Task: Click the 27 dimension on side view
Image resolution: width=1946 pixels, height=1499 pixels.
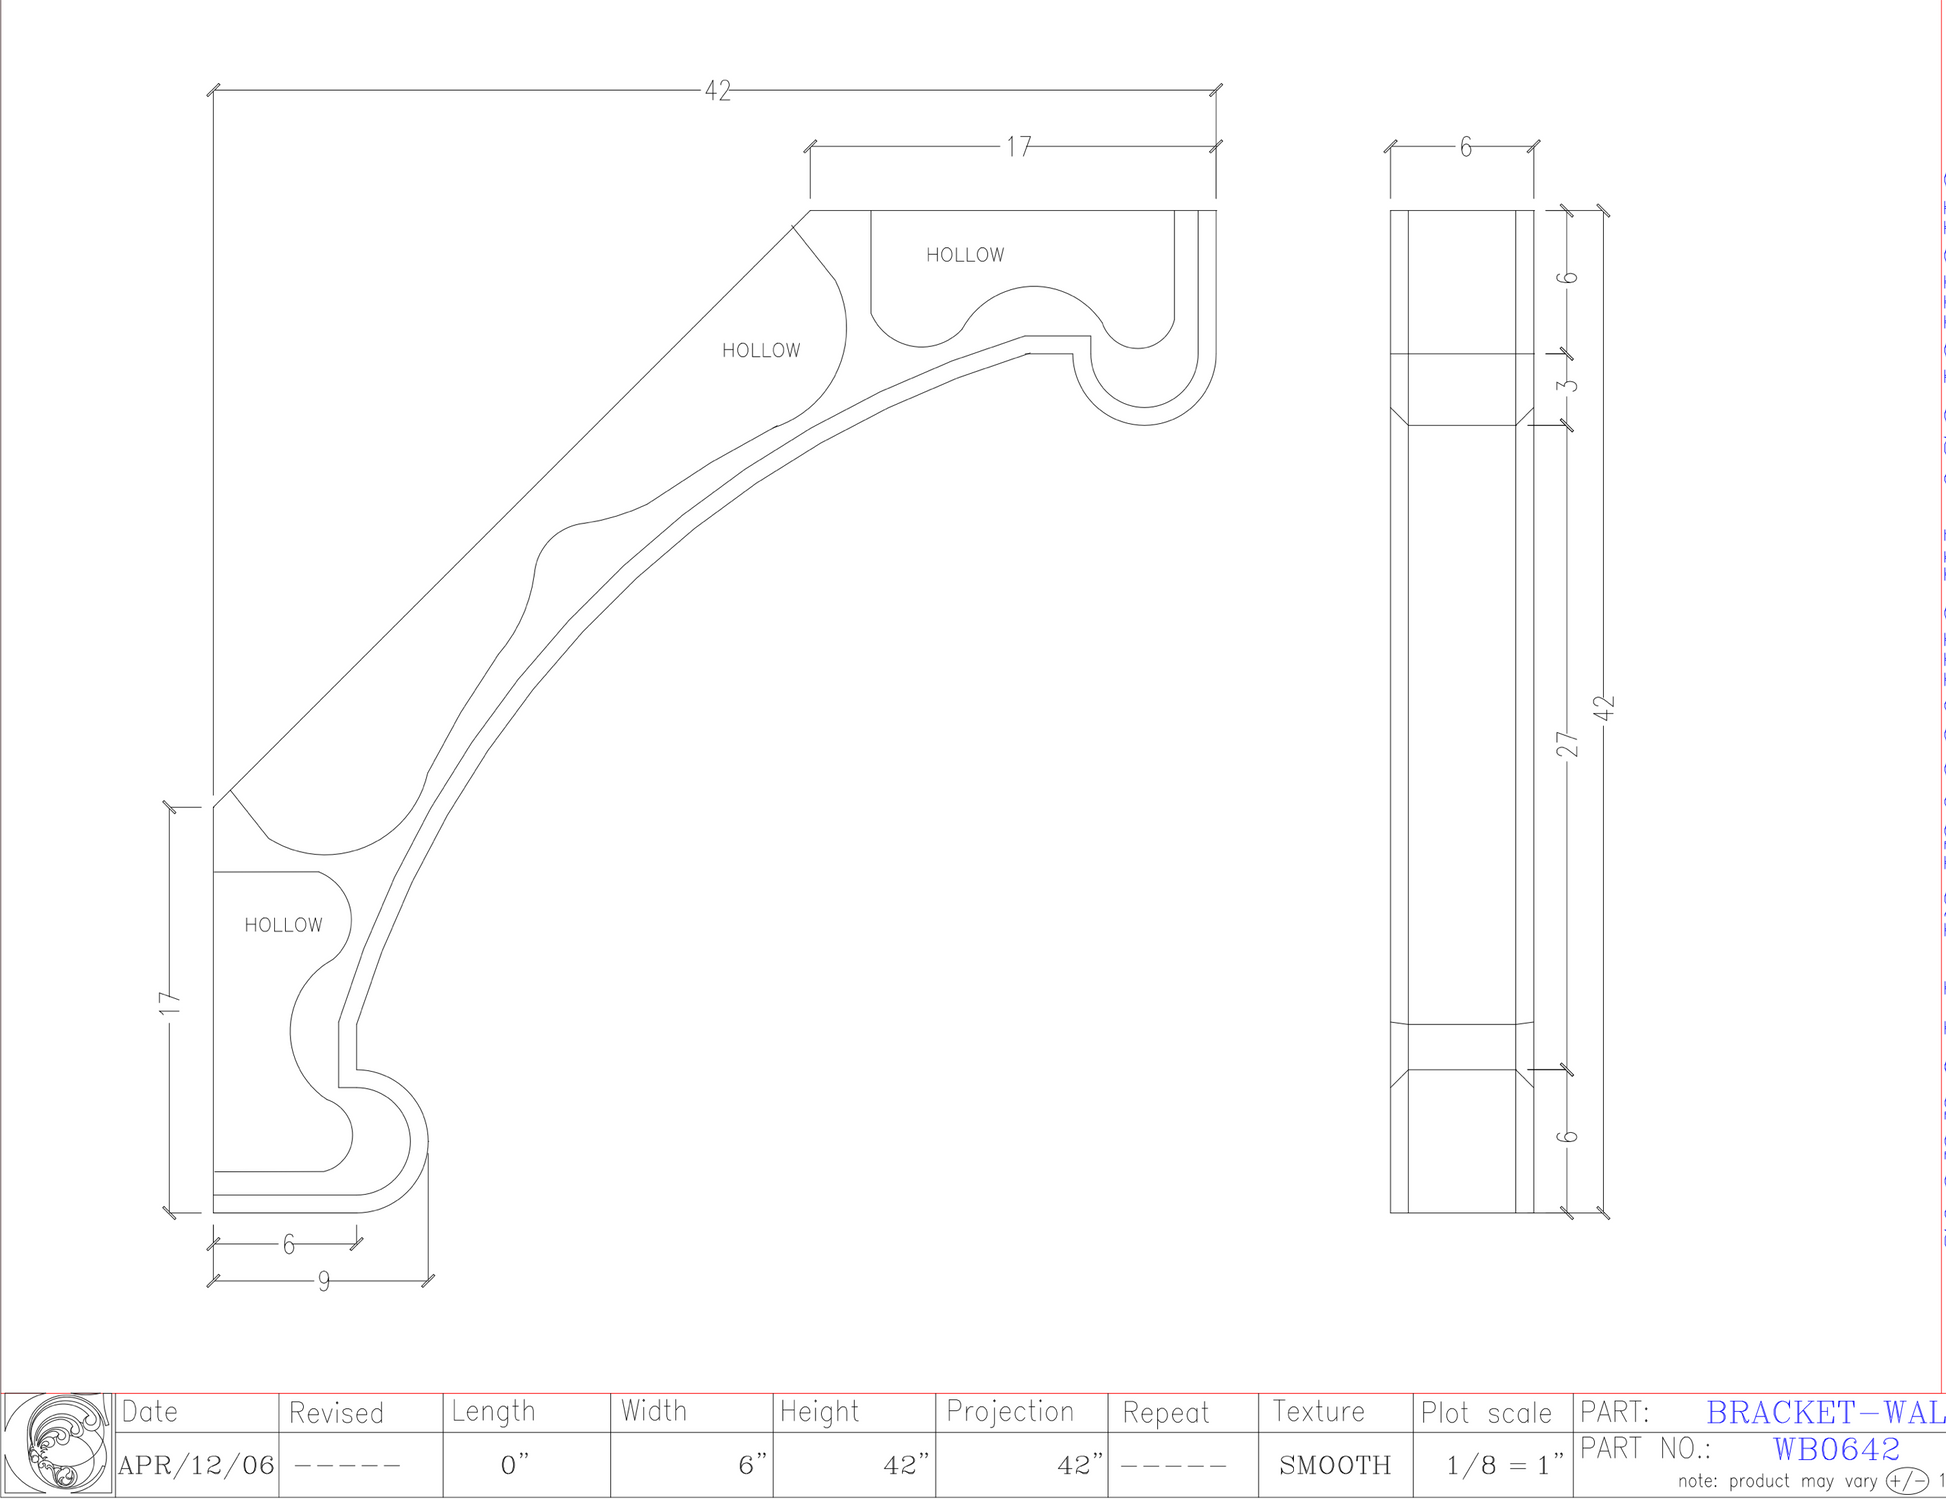Action: pos(1567,744)
